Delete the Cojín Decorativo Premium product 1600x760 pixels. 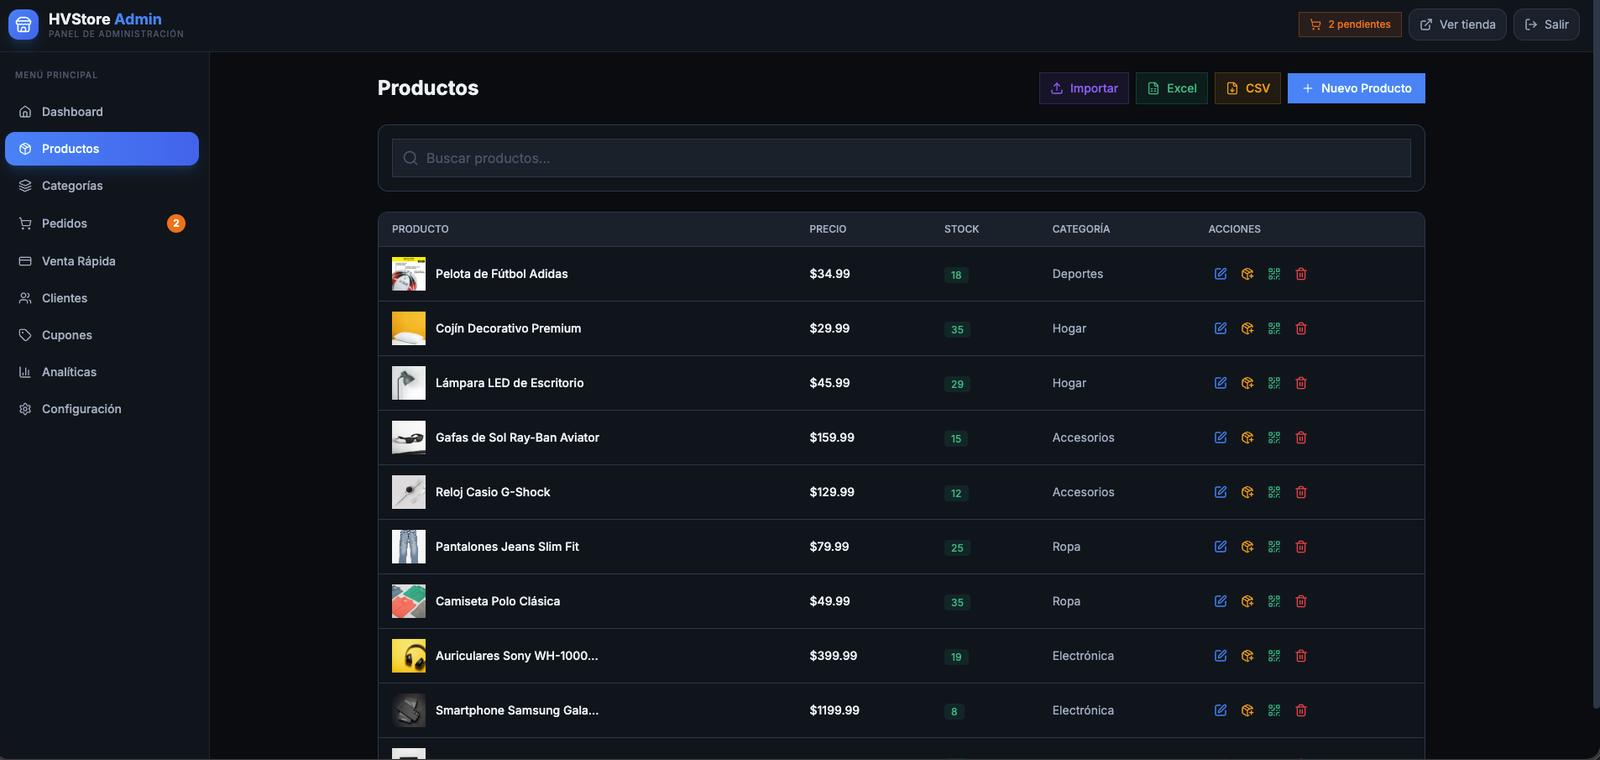tap(1301, 328)
